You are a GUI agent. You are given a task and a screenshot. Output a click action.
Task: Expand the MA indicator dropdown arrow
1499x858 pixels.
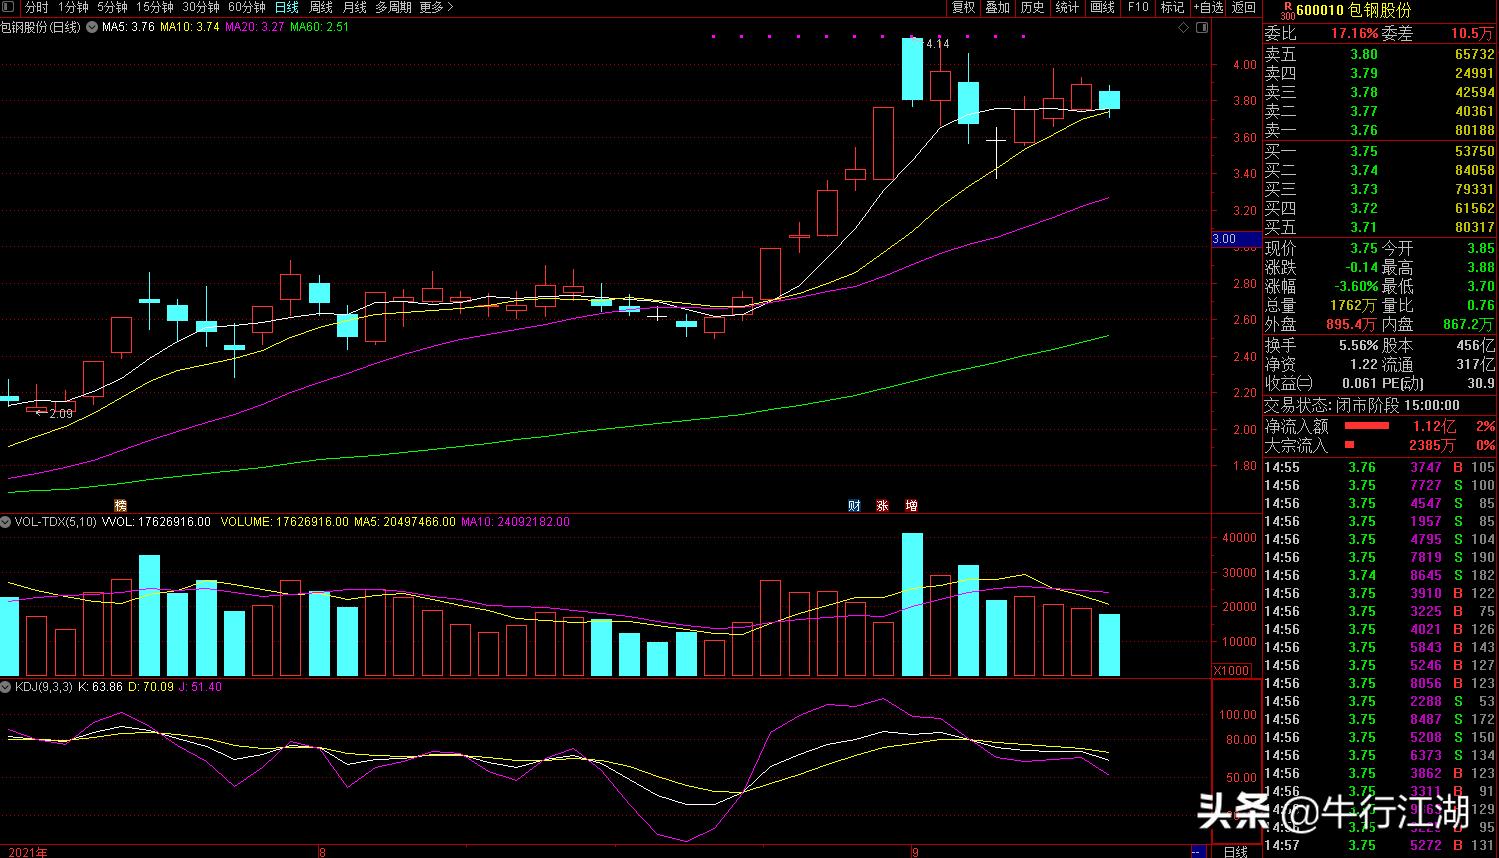[x=92, y=28]
